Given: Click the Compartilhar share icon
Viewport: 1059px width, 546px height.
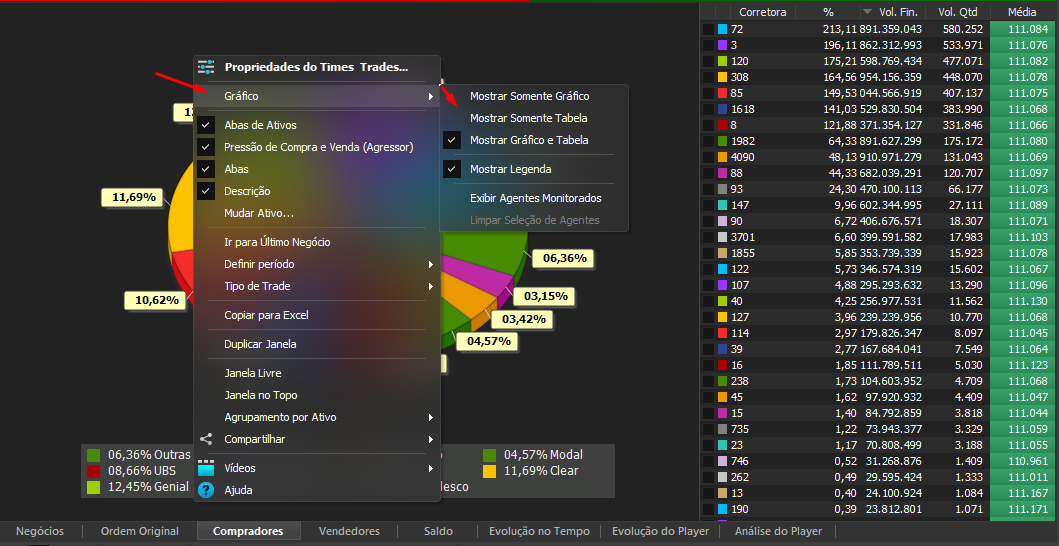Looking at the screenshot, I should (206, 439).
